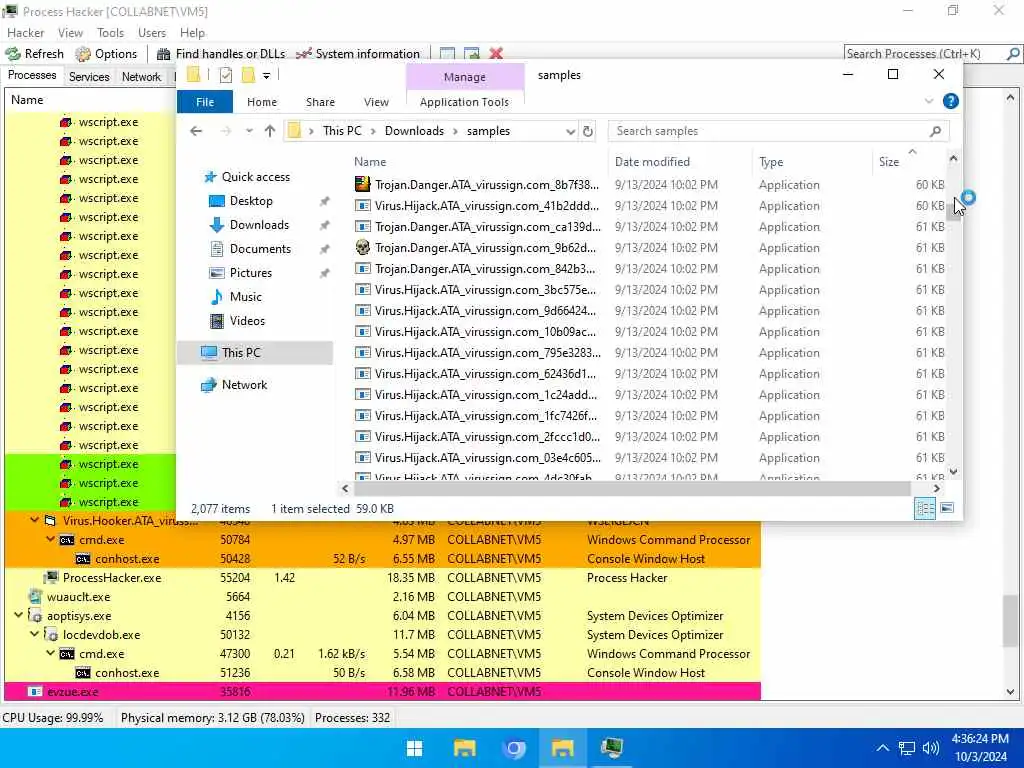Switch to the Services tab

point(89,76)
